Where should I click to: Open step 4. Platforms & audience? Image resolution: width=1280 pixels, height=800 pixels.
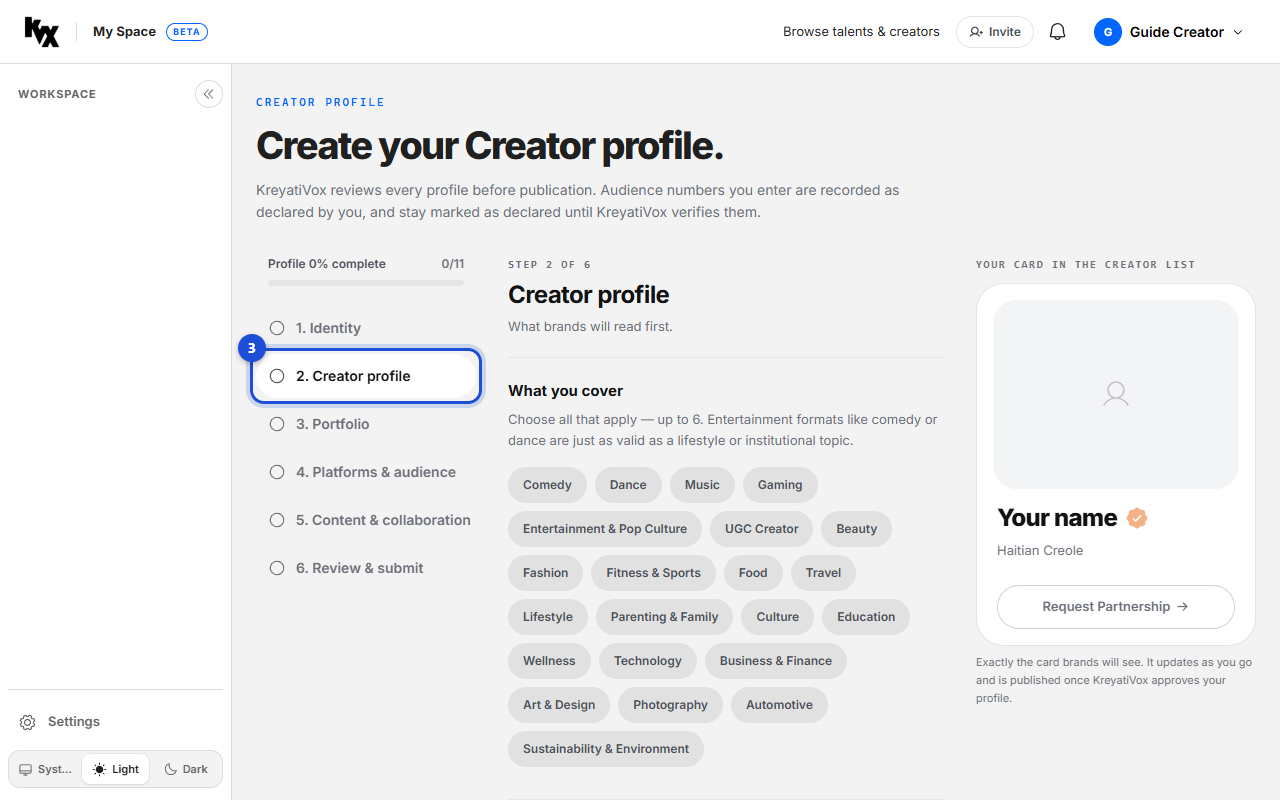coord(366,472)
